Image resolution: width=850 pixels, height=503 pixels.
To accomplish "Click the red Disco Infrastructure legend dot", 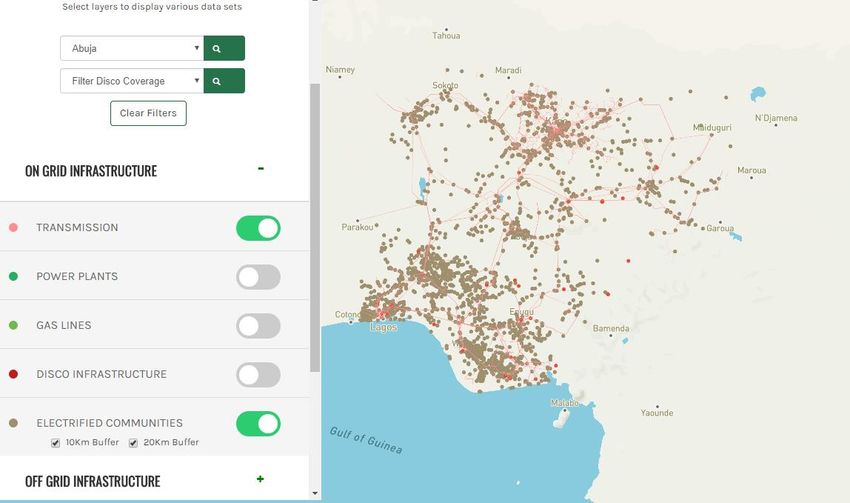I will (x=11, y=374).
